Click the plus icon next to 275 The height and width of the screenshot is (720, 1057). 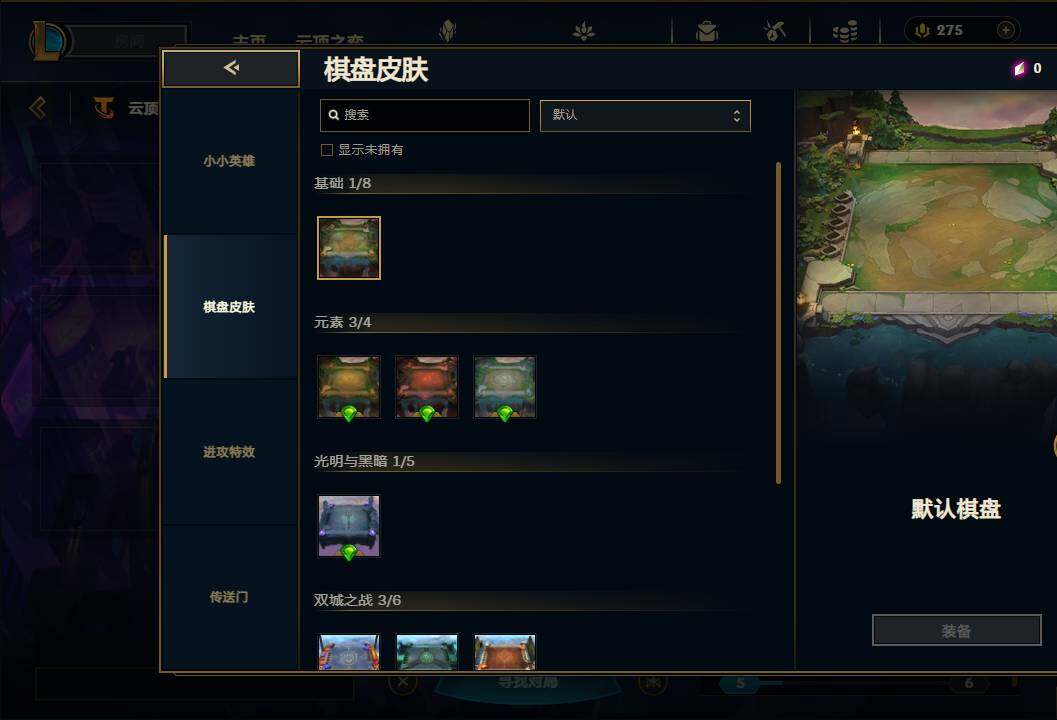[x=1005, y=30]
